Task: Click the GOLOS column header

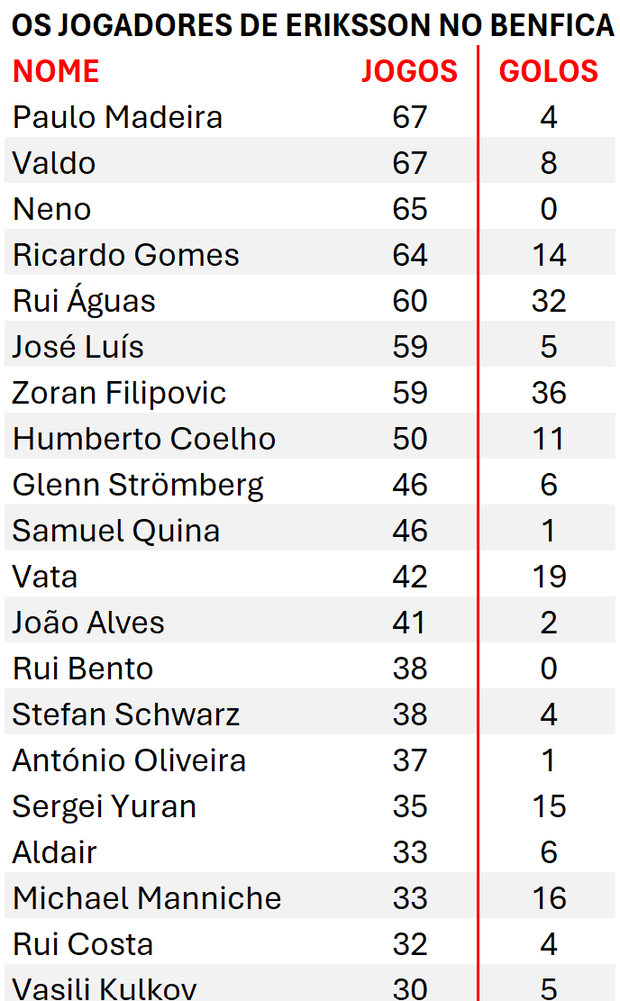Action: tap(548, 71)
